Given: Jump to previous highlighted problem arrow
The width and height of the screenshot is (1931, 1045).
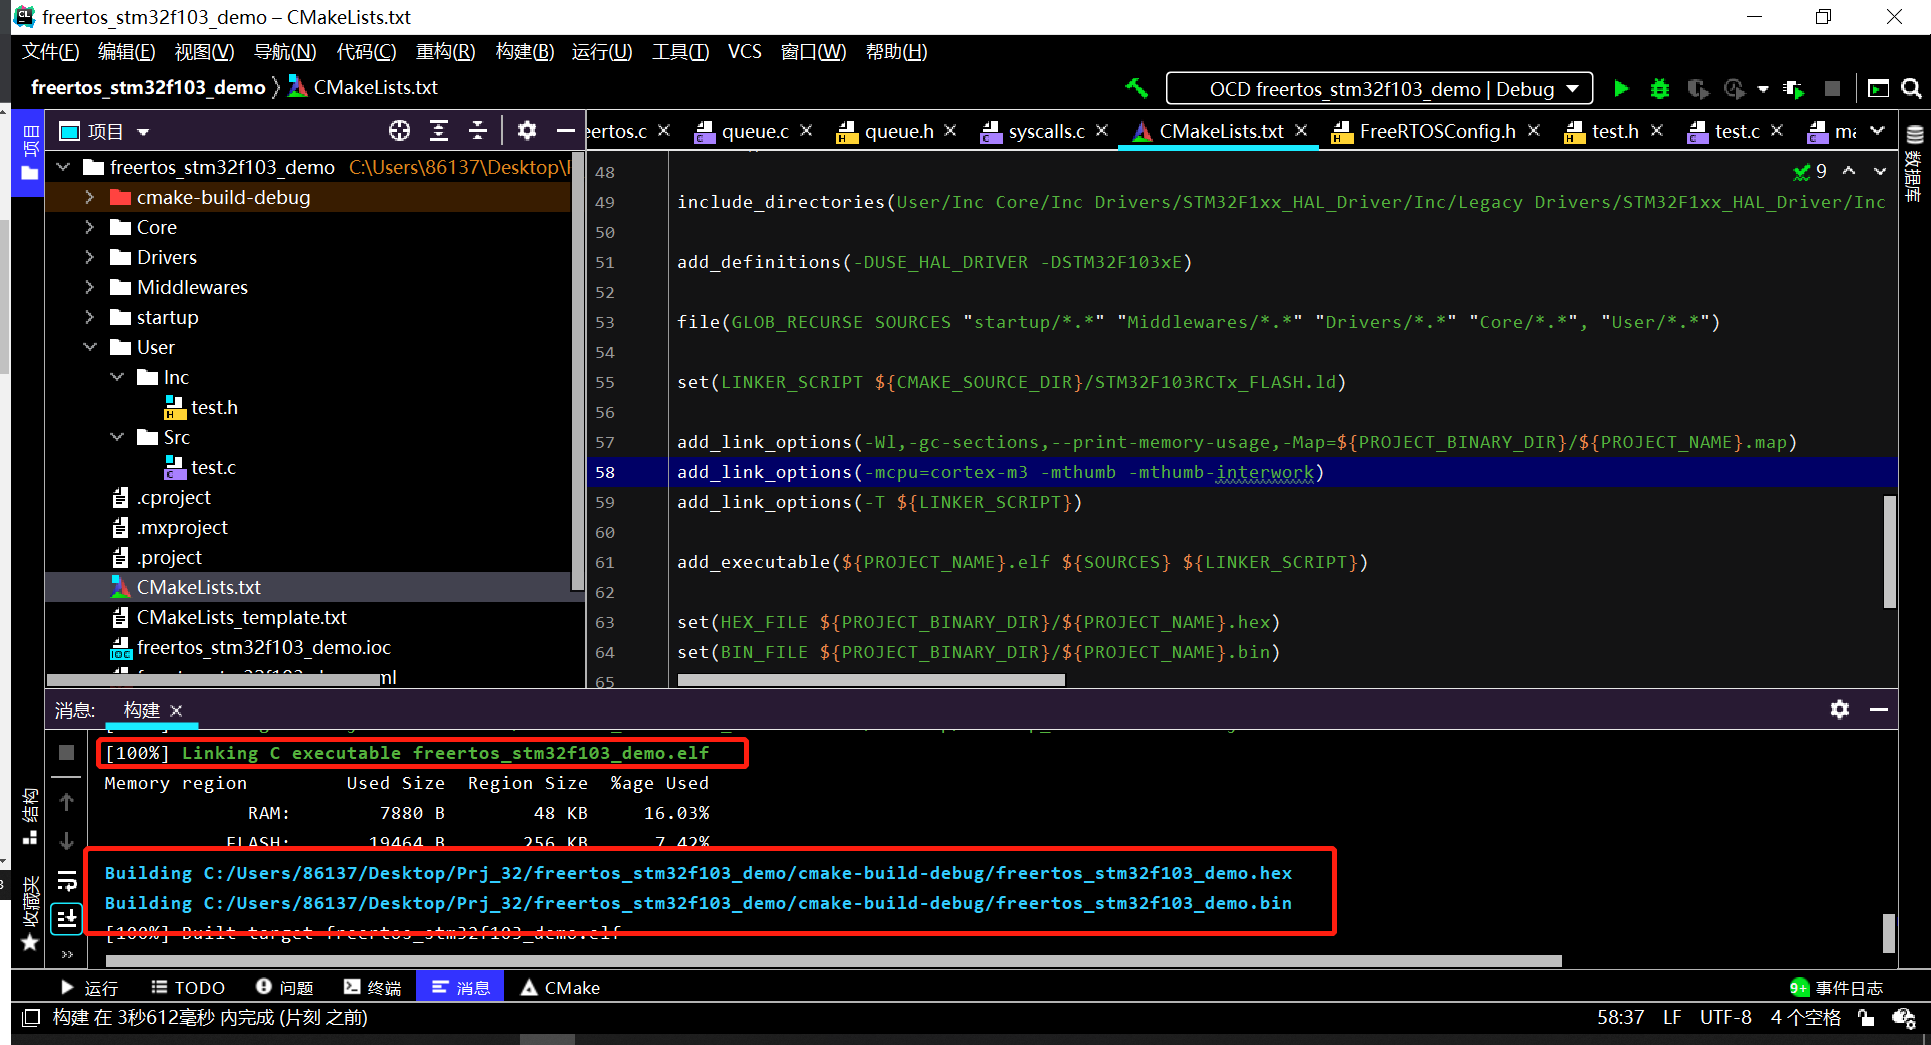Looking at the screenshot, I should point(1849,171).
